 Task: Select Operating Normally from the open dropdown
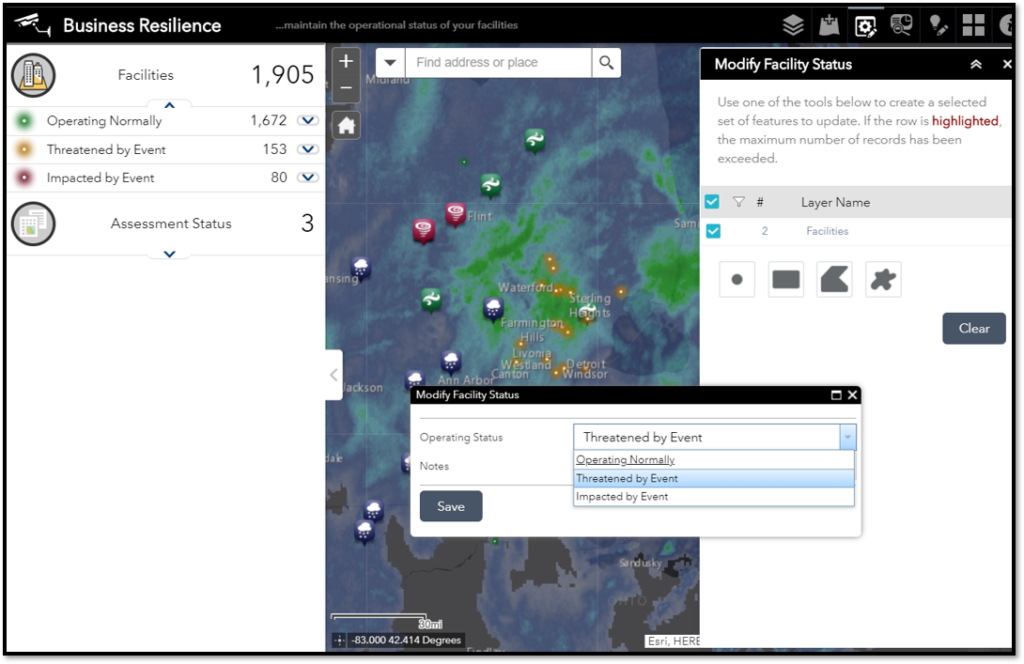pos(625,459)
